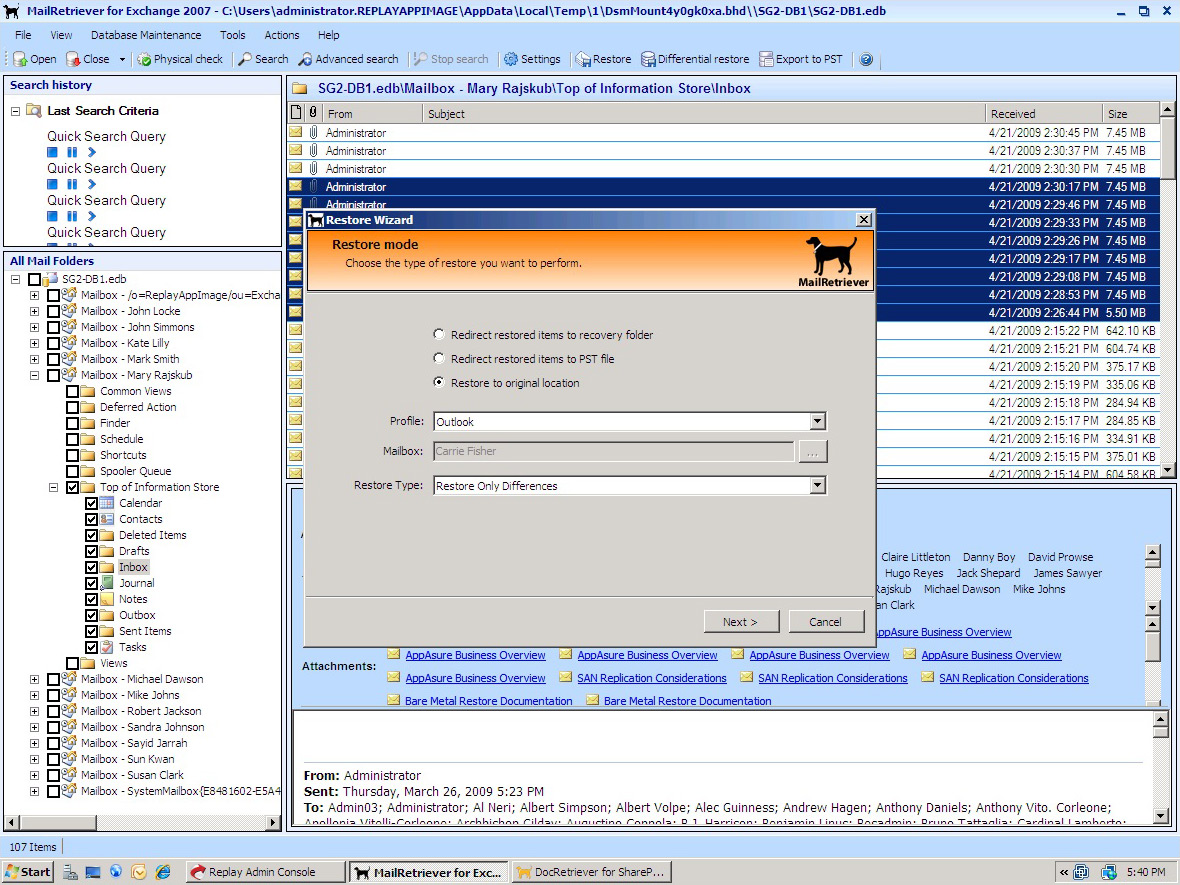
Task: Collapse the SG2-DB1.edb root node
Action: point(15,278)
